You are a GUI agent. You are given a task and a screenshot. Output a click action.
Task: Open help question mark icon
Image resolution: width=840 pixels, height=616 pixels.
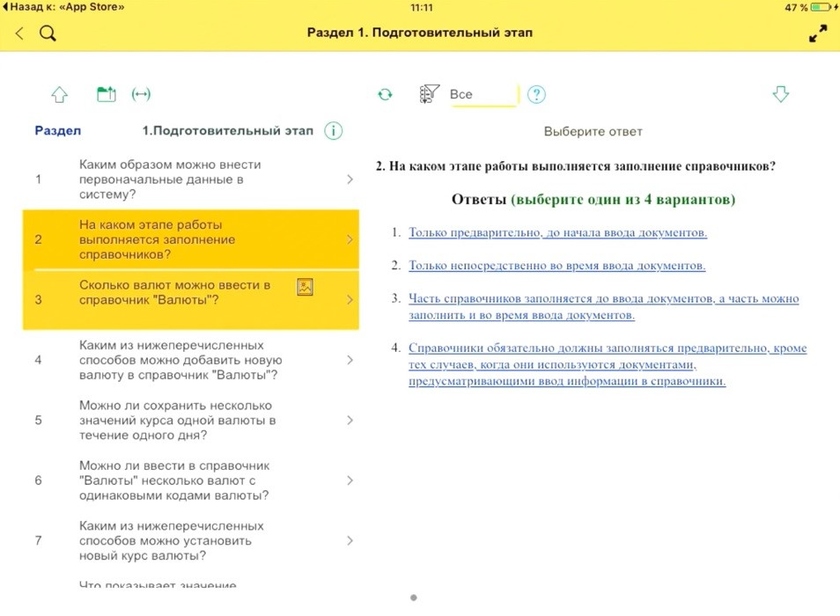(x=537, y=94)
